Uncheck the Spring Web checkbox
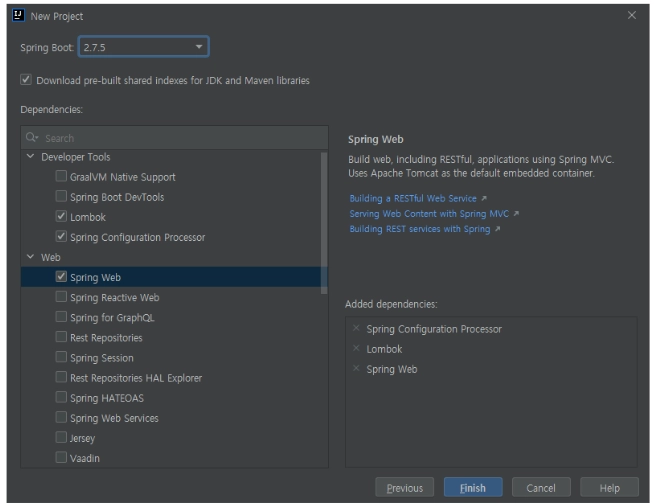 pos(61,277)
